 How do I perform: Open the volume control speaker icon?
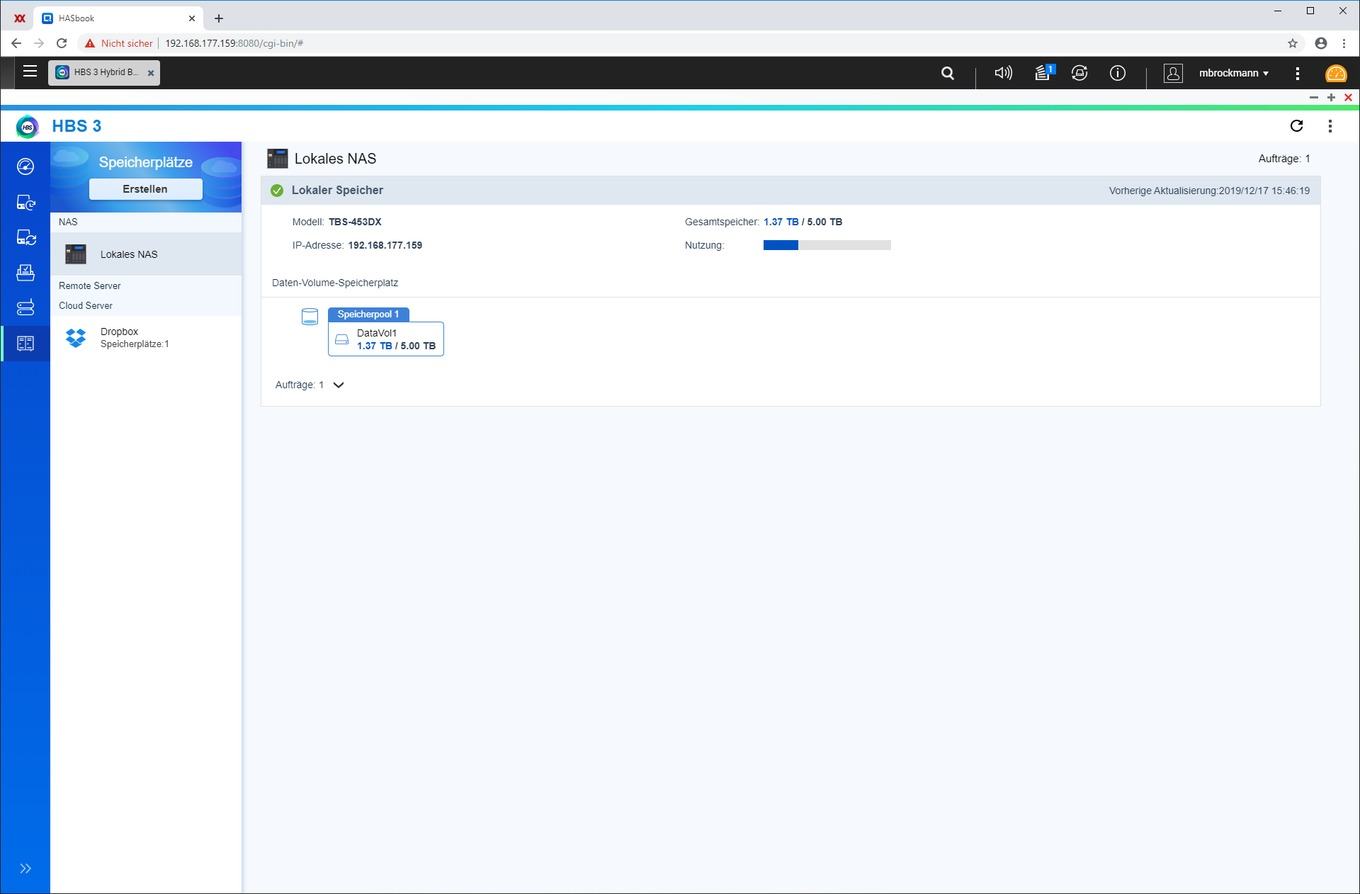(x=1003, y=73)
